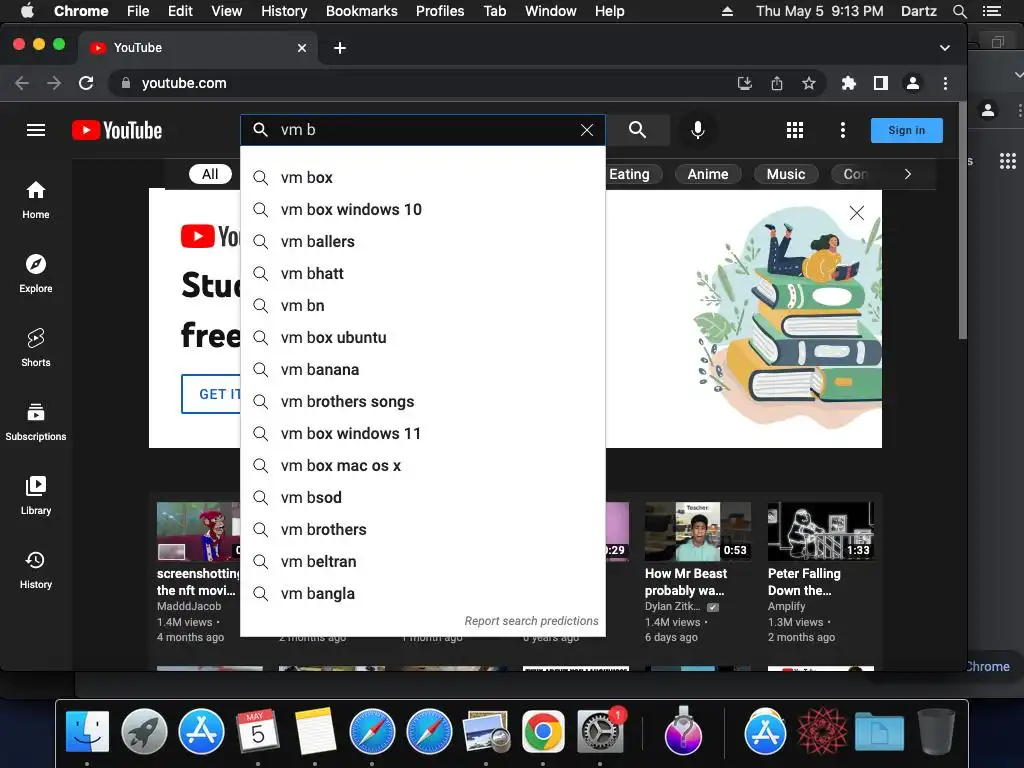Open Subscriptions in sidebar

[36, 422]
